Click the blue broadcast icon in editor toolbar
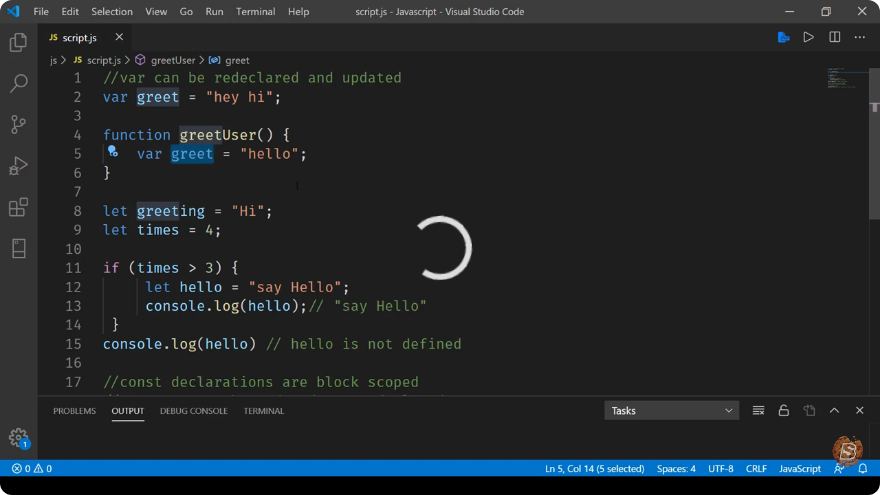Image resolution: width=880 pixels, height=495 pixels. click(x=783, y=38)
